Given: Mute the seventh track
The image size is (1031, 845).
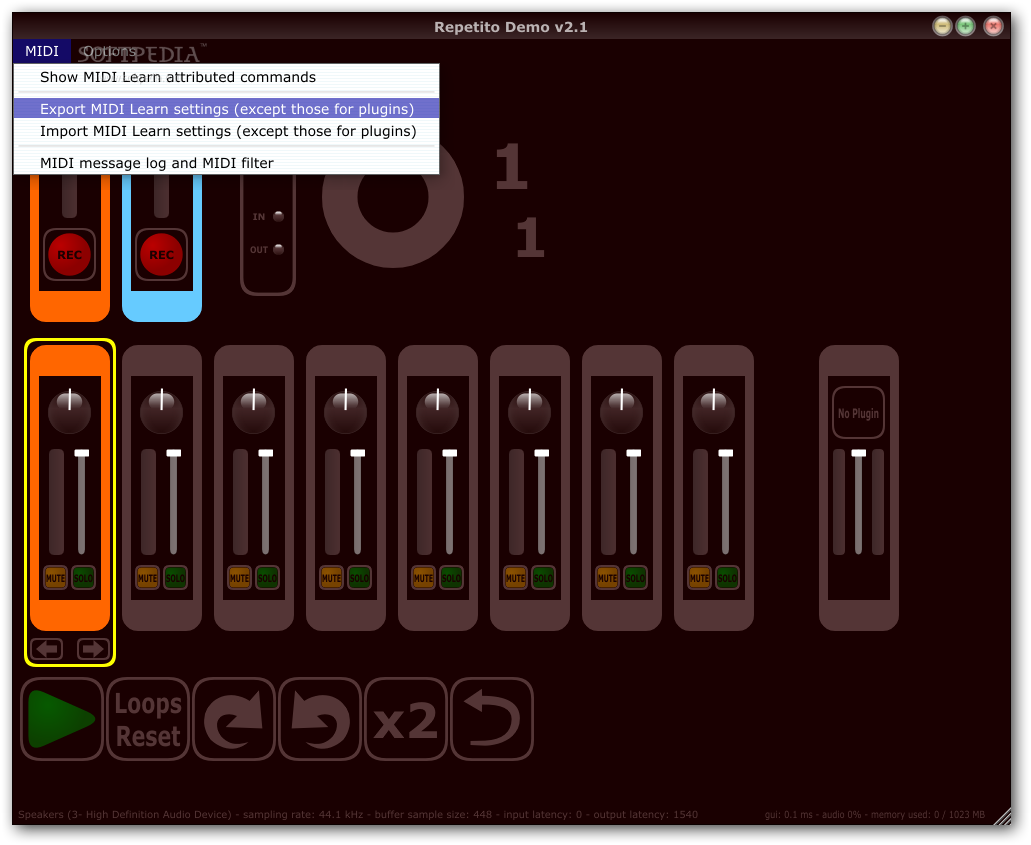Looking at the screenshot, I should pyautogui.click(x=608, y=578).
